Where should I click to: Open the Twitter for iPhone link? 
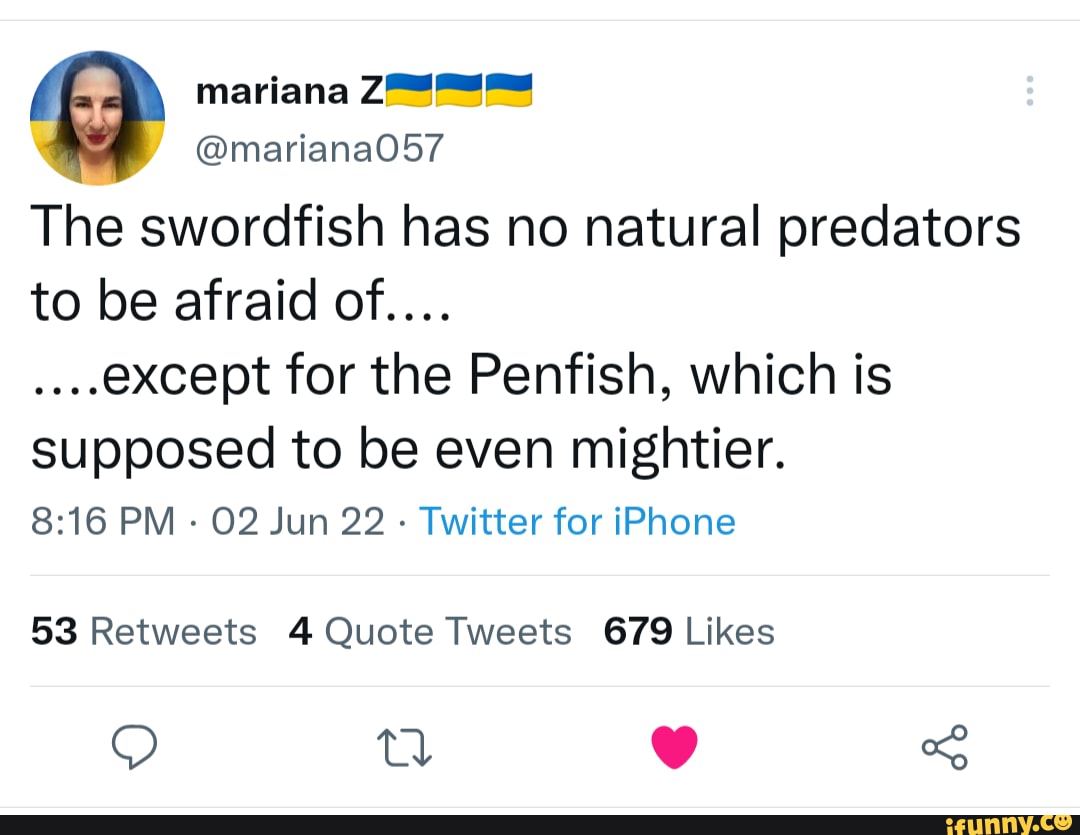577,521
